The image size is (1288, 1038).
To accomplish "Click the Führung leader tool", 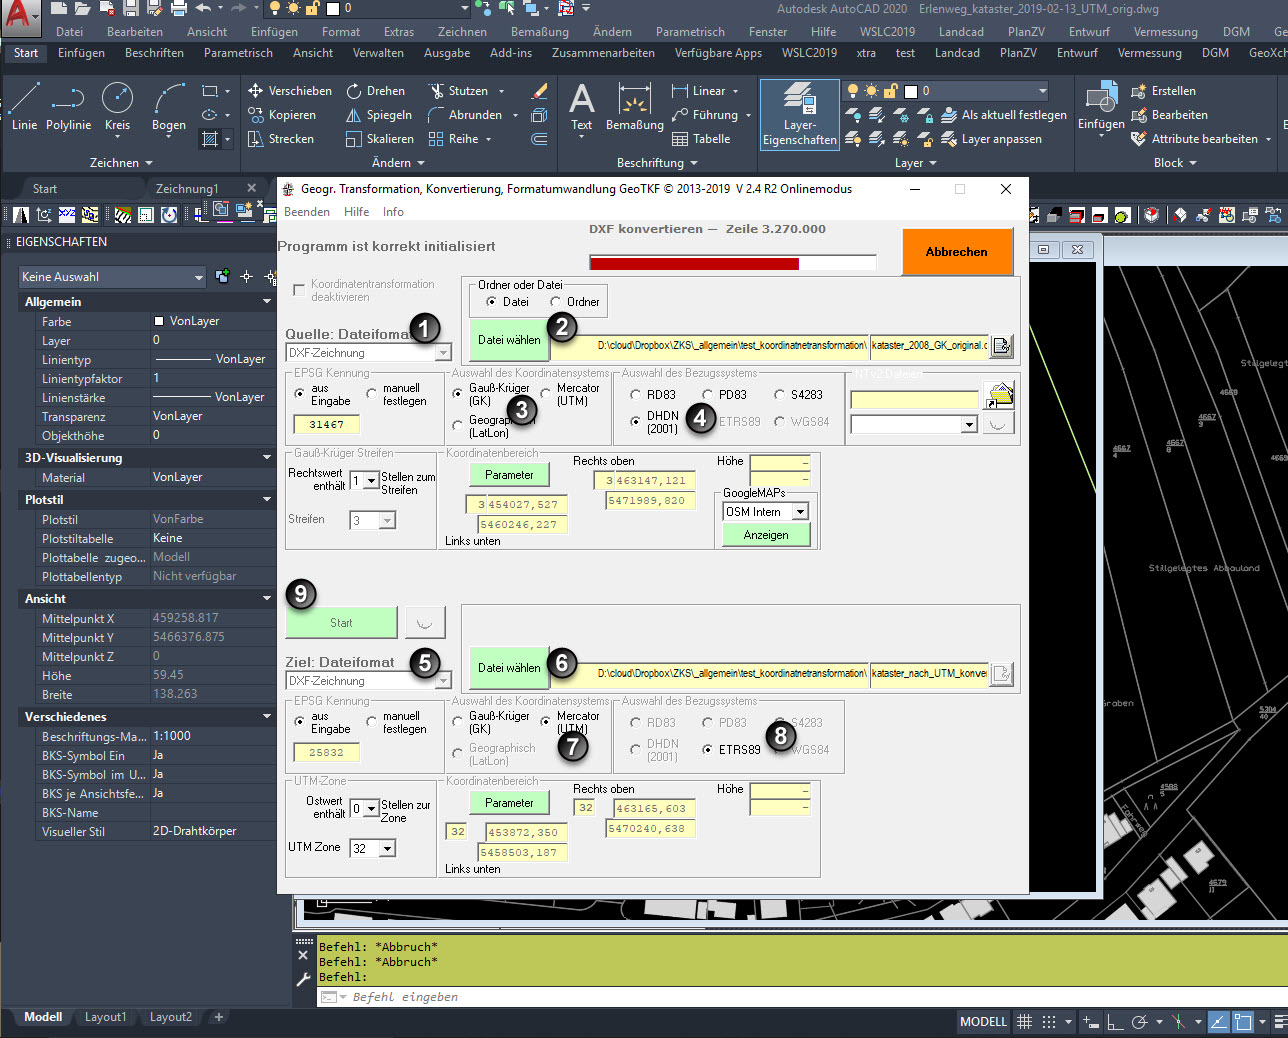I will coord(706,115).
